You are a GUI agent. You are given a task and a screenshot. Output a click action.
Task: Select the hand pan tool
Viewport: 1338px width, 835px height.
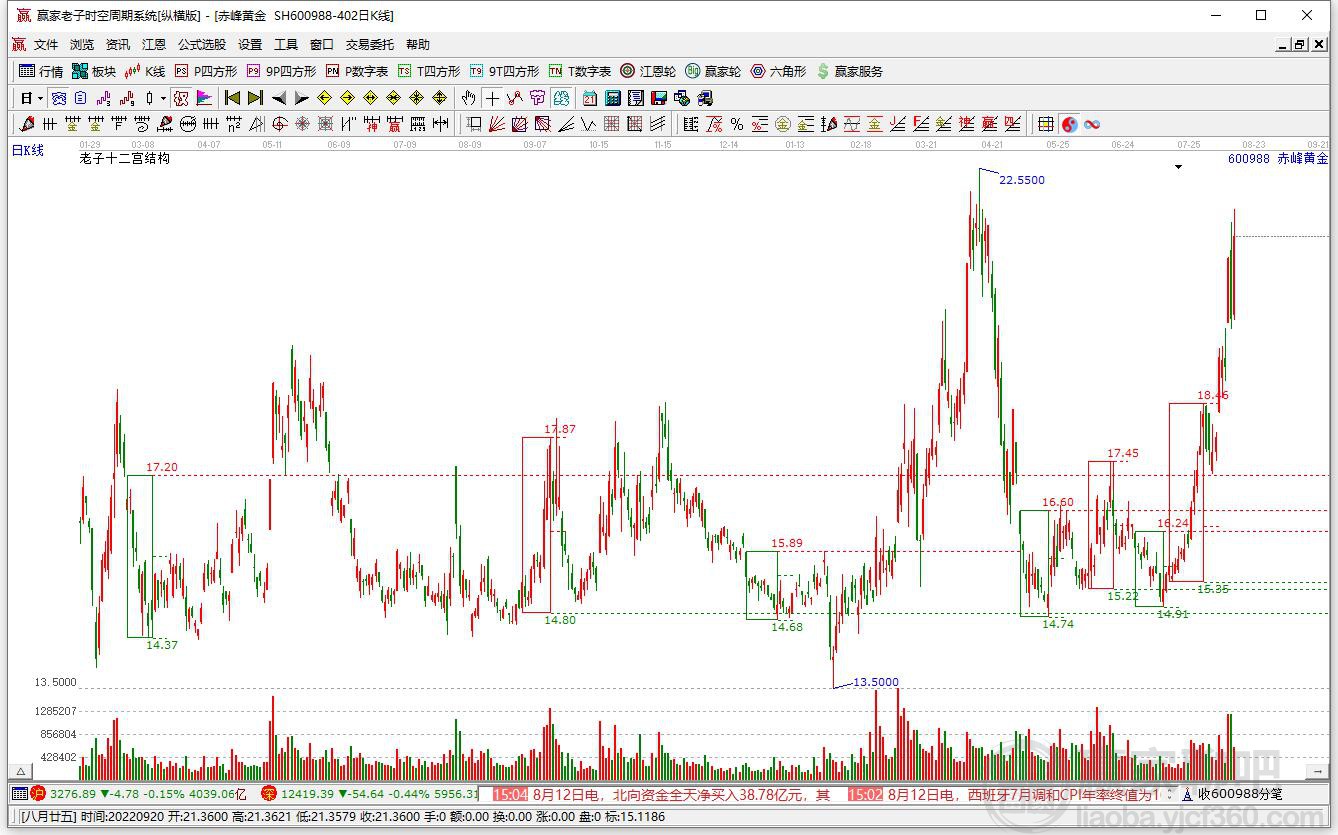468,98
